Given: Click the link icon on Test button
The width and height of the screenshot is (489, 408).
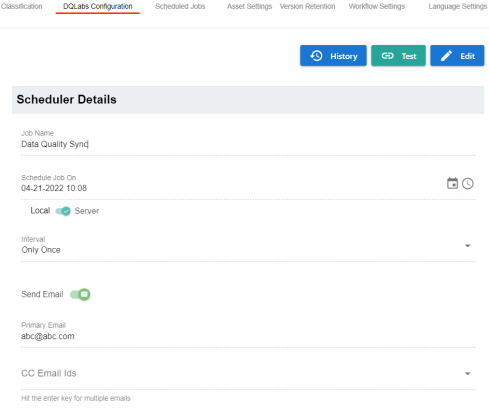Looking at the screenshot, I should [387, 56].
